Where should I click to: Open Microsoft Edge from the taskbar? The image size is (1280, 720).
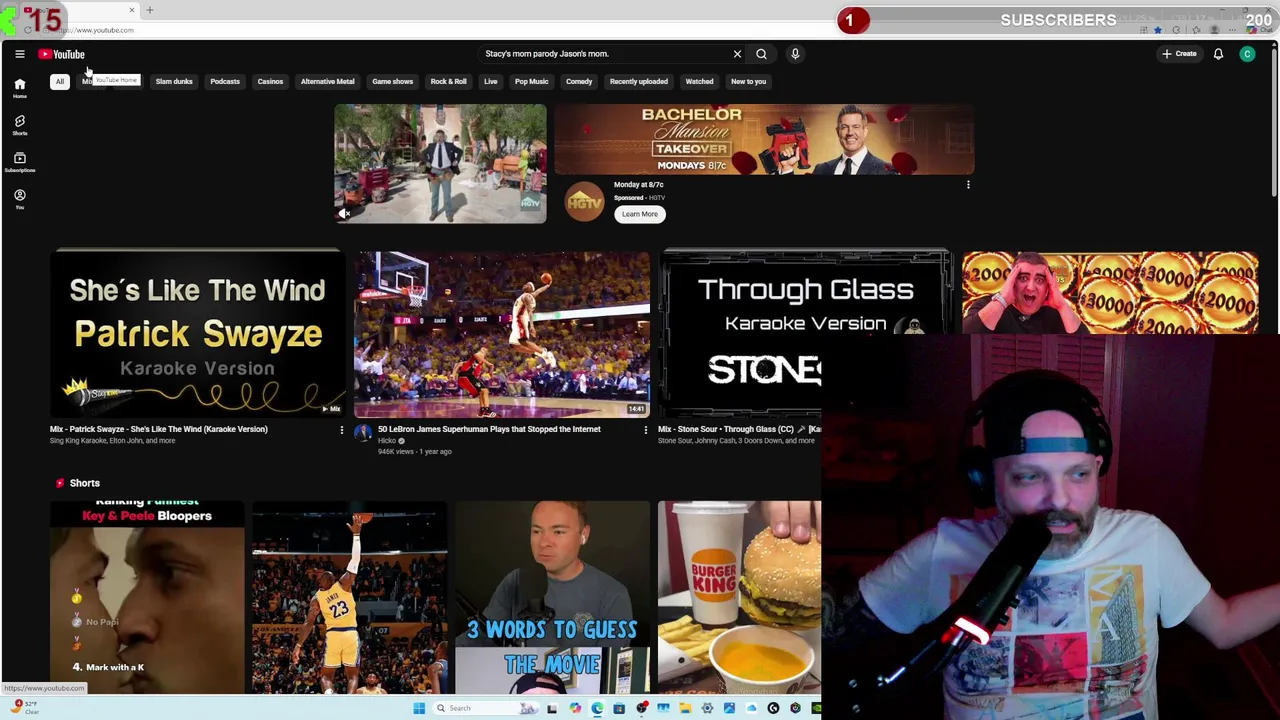tap(597, 708)
